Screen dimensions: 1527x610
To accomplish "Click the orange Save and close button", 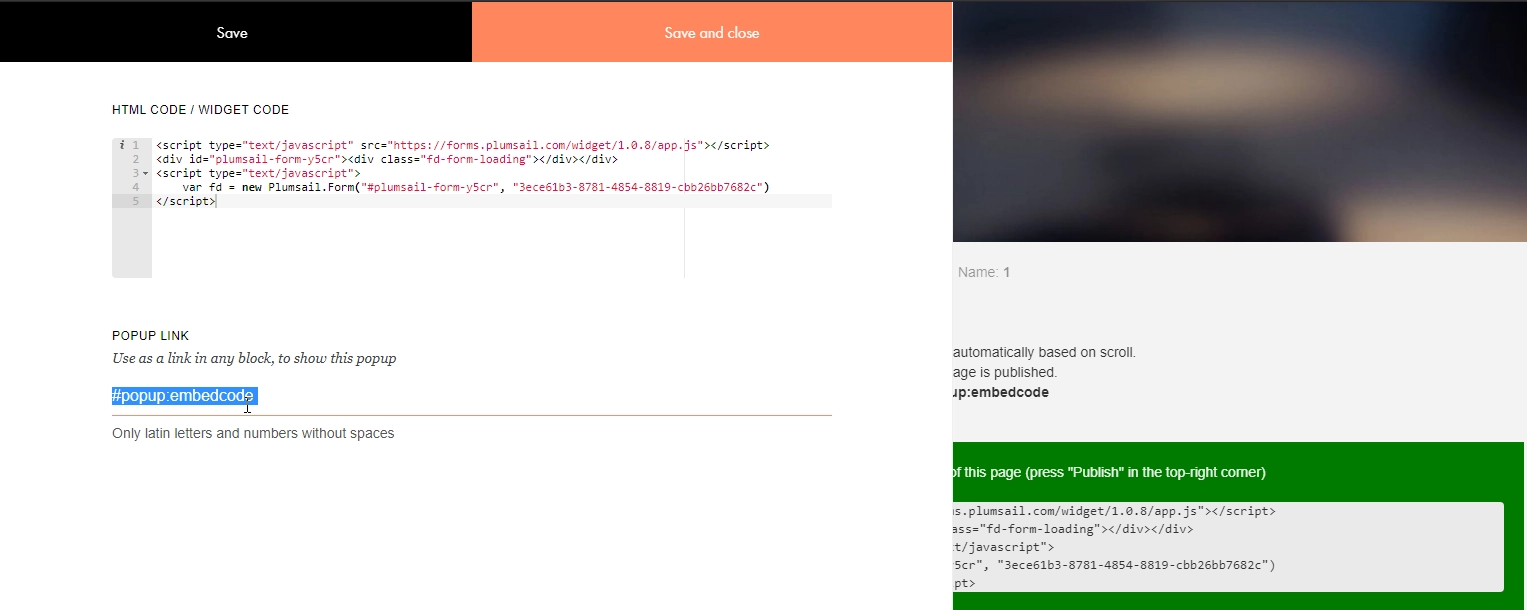I will click(712, 33).
